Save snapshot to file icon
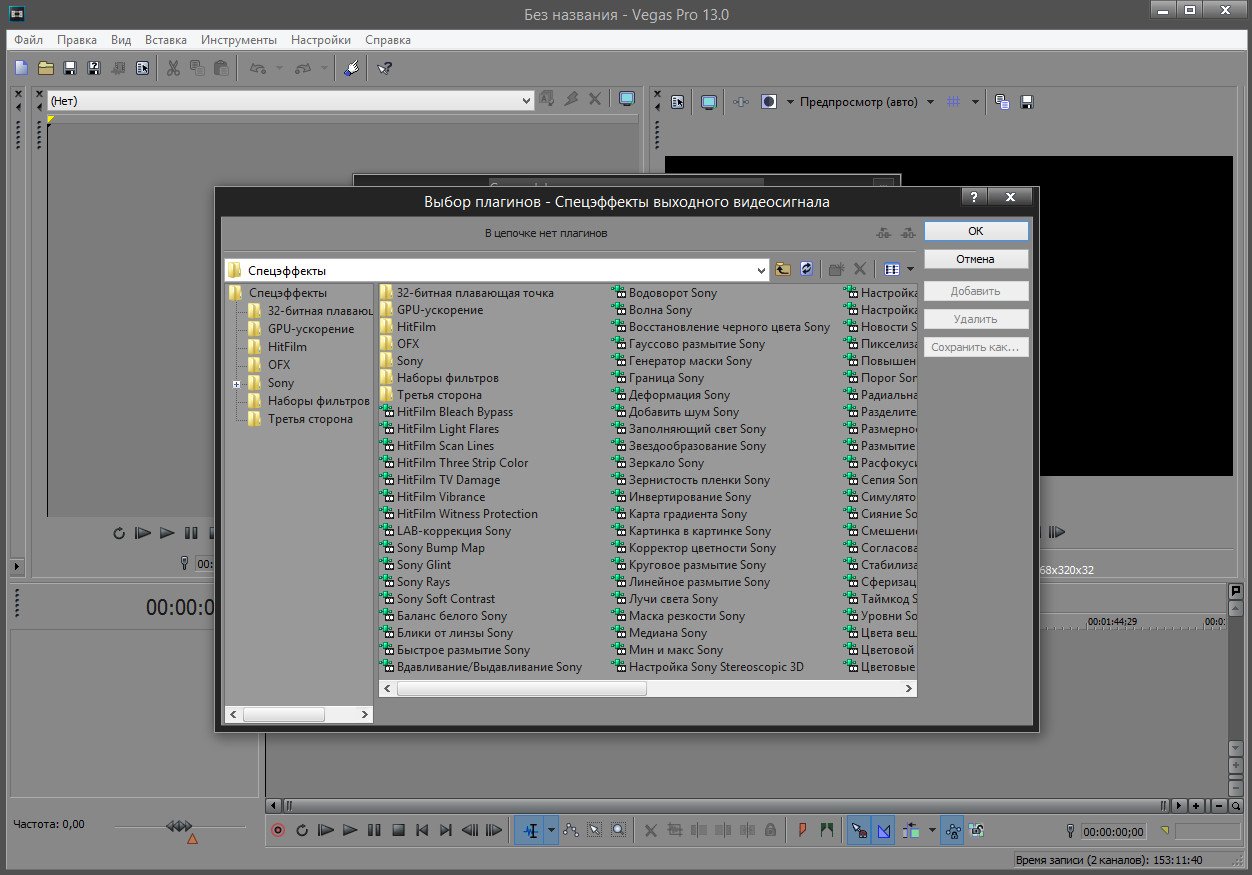The height and width of the screenshot is (875, 1252). [1026, 102]
